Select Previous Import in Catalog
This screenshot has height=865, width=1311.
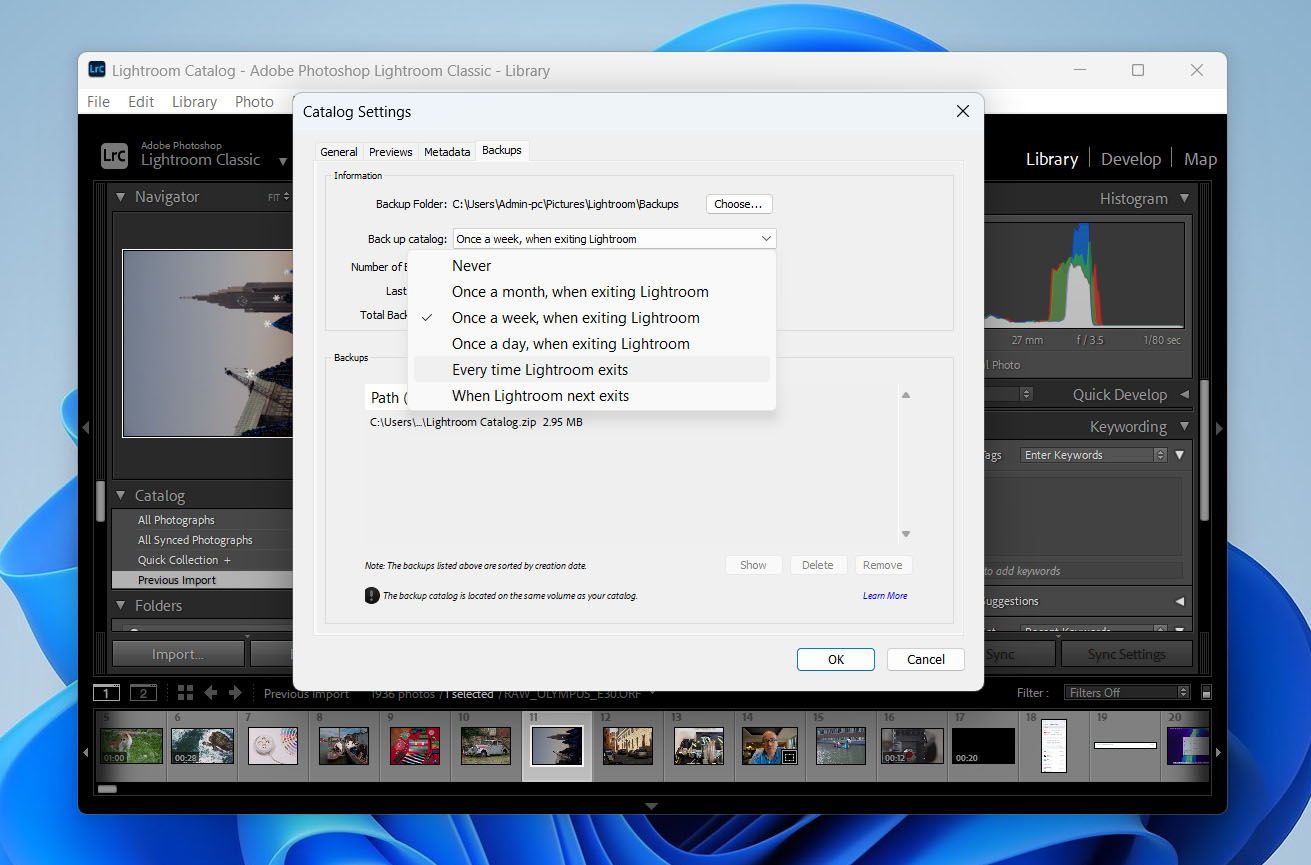177,580
